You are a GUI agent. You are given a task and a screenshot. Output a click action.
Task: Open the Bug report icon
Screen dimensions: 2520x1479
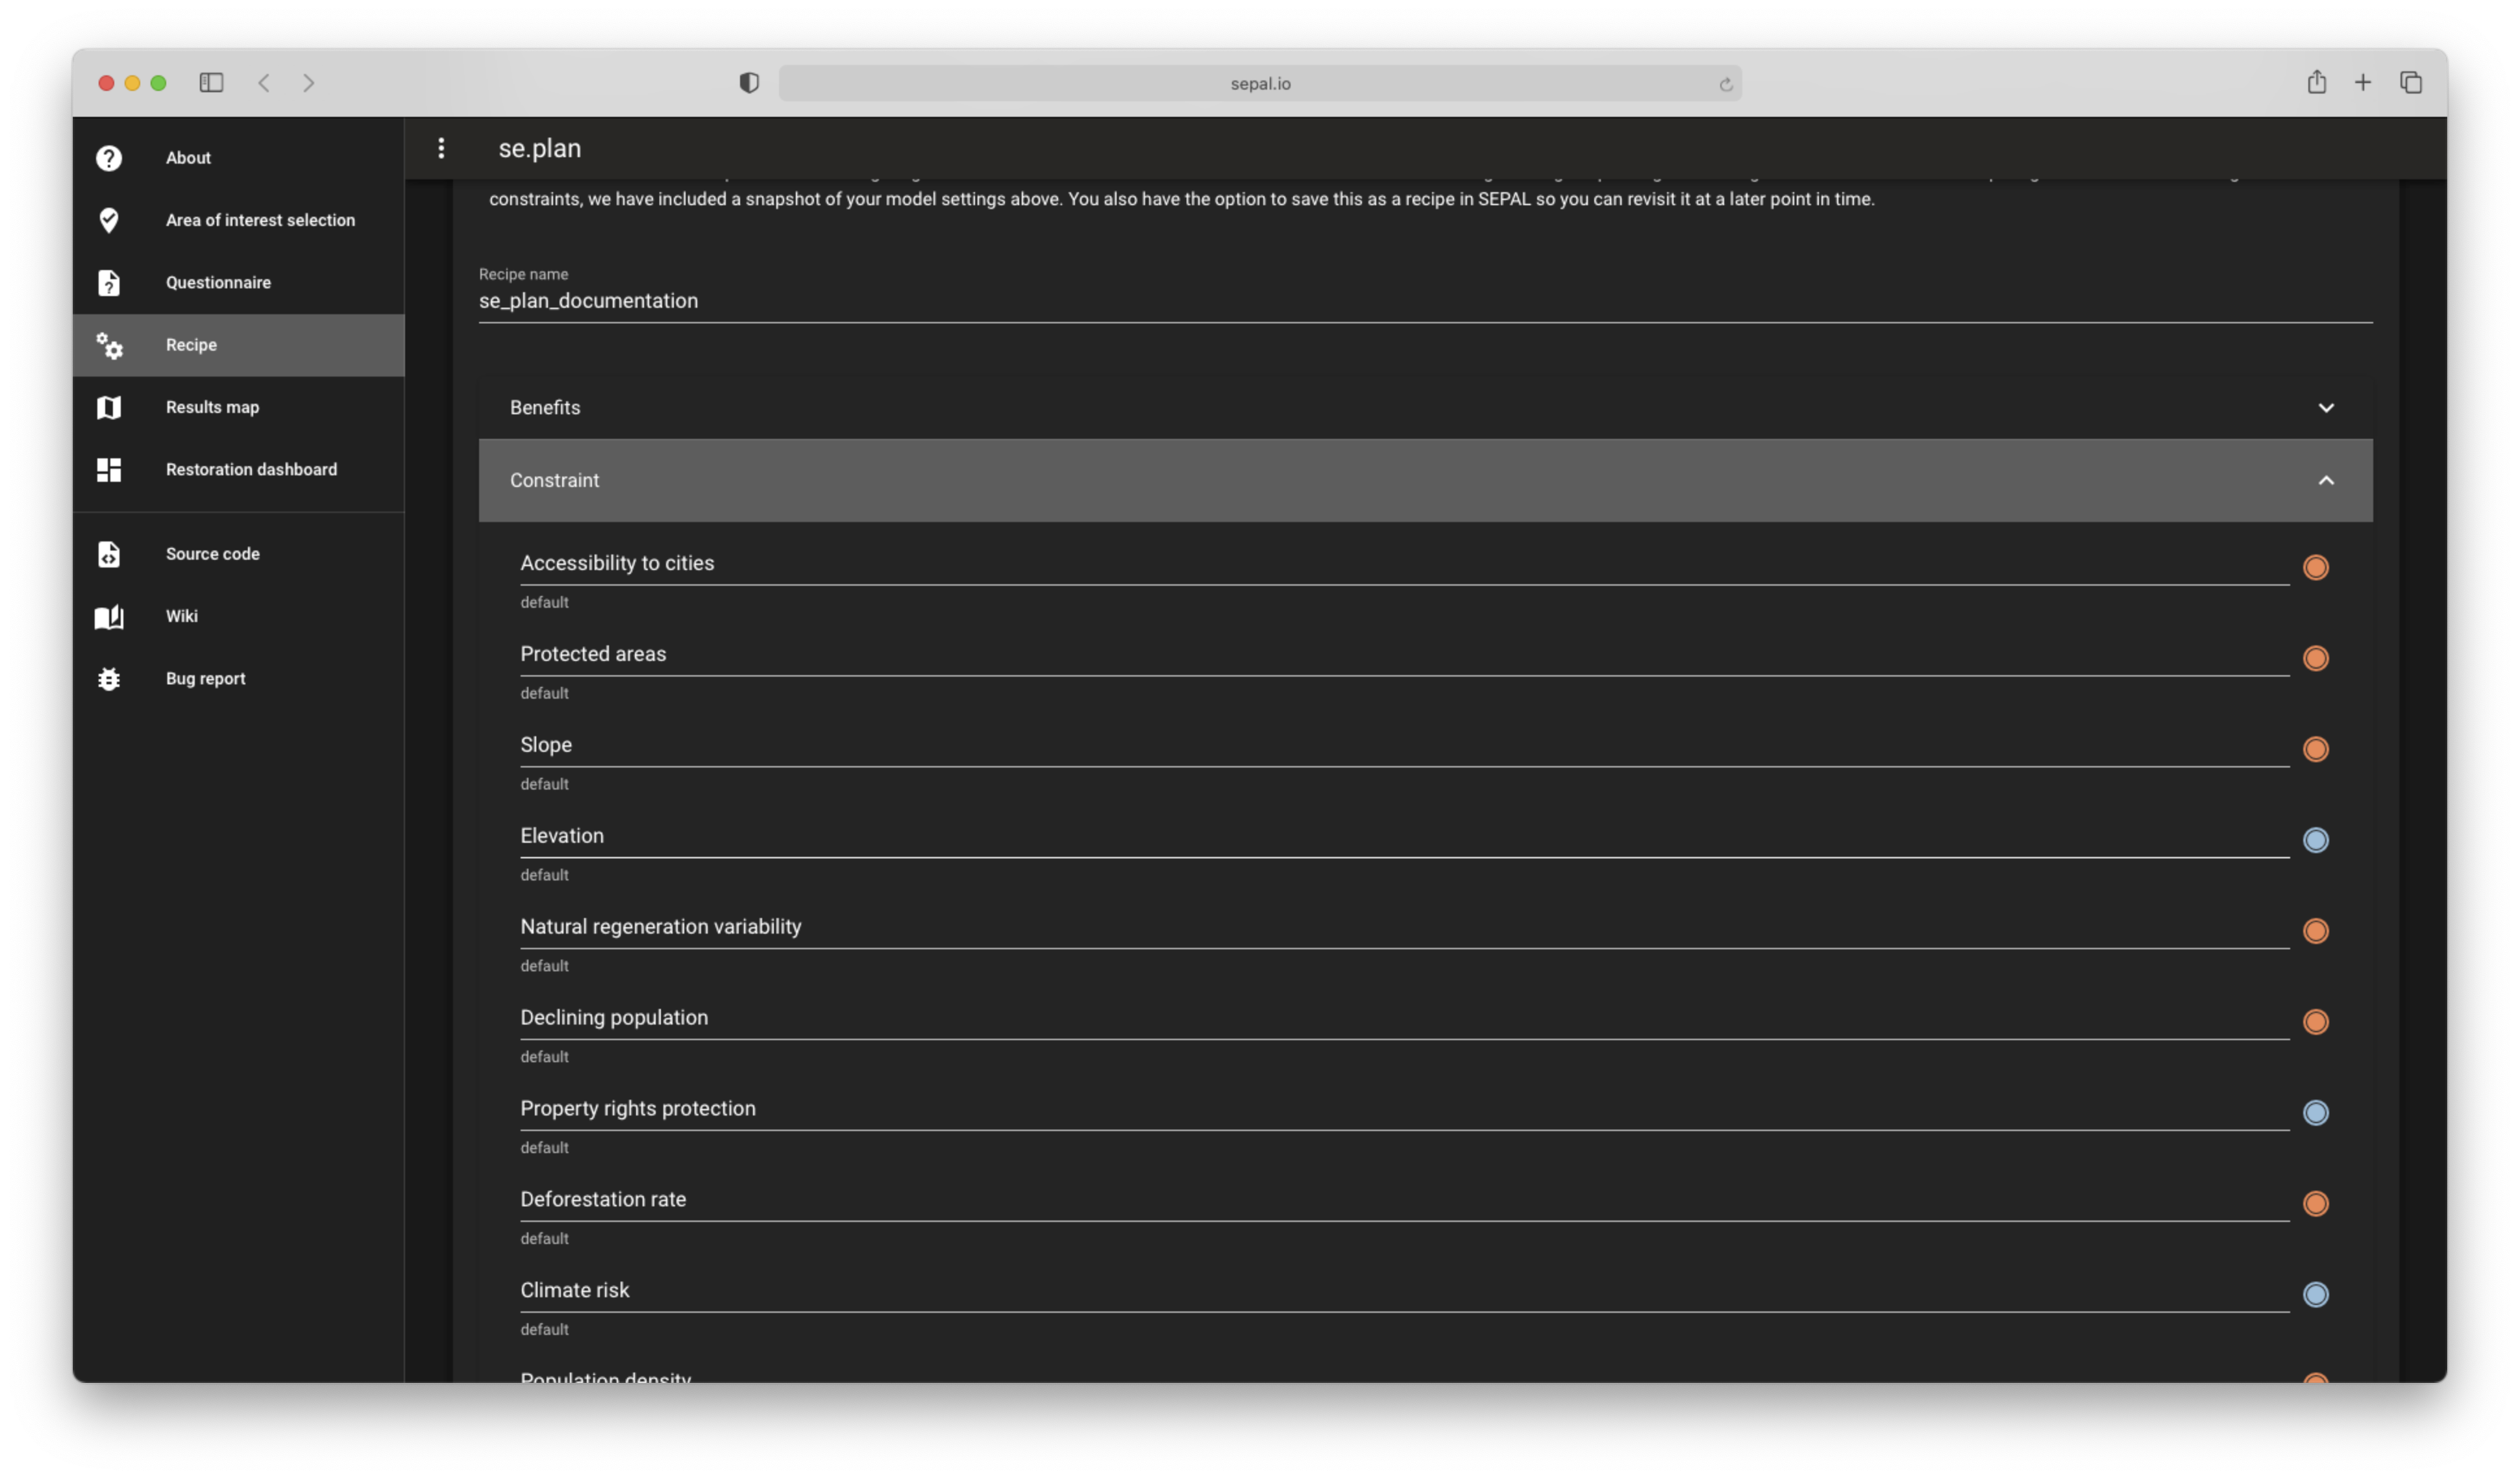coord(109,679)
